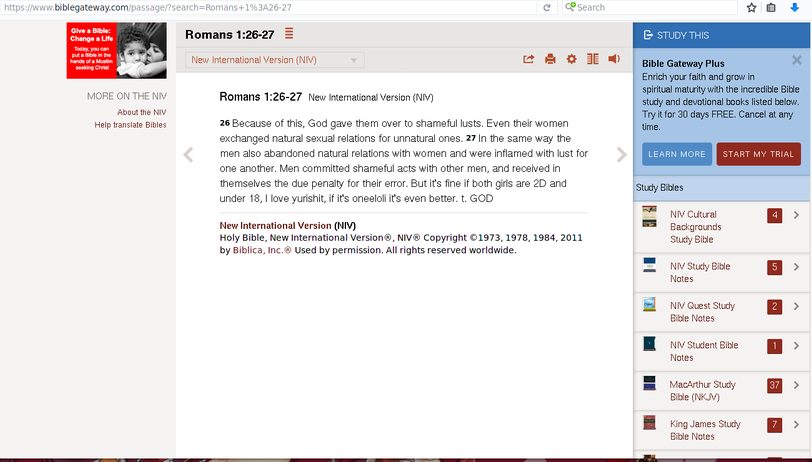Viewport: 812px width, 462px height.
Task: Expand King James Study Bible Notes chevron
Action: click(x=796, y=425)
